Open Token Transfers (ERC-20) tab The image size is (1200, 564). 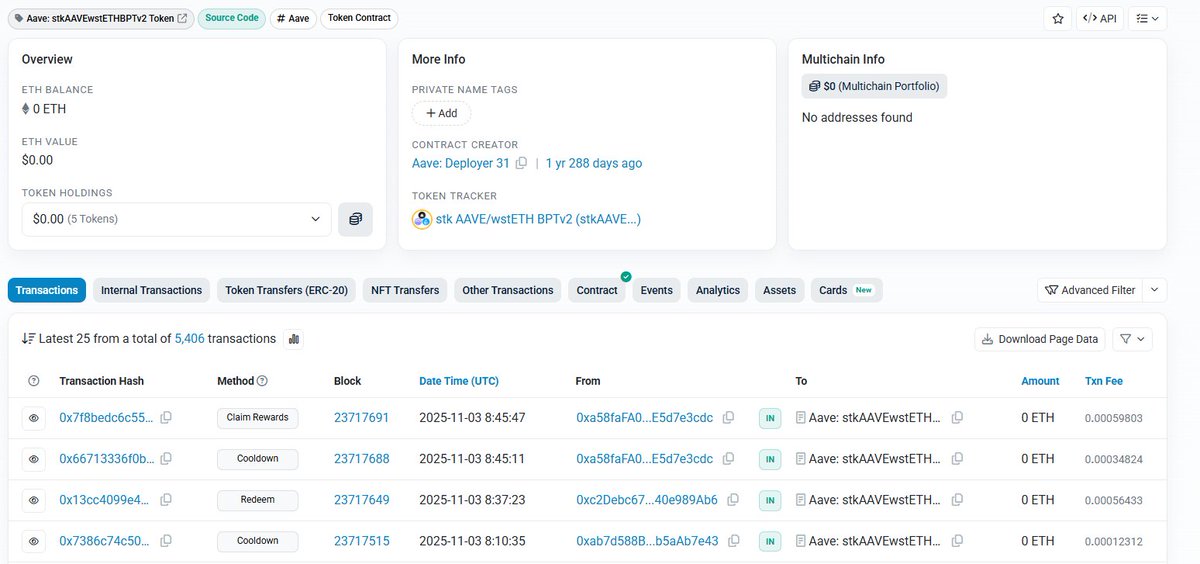(286, 290)
